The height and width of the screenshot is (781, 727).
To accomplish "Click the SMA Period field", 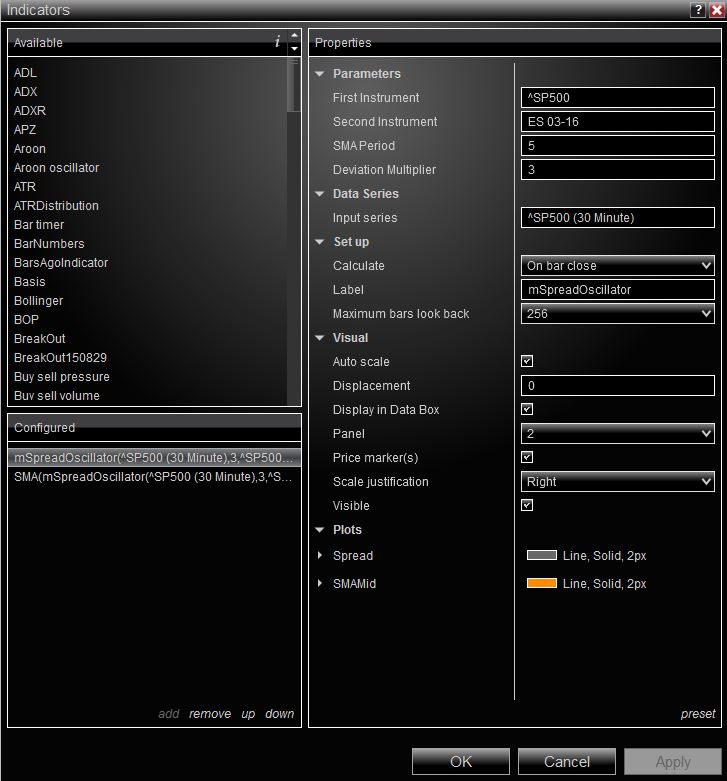I will click(x=617, y=145).
